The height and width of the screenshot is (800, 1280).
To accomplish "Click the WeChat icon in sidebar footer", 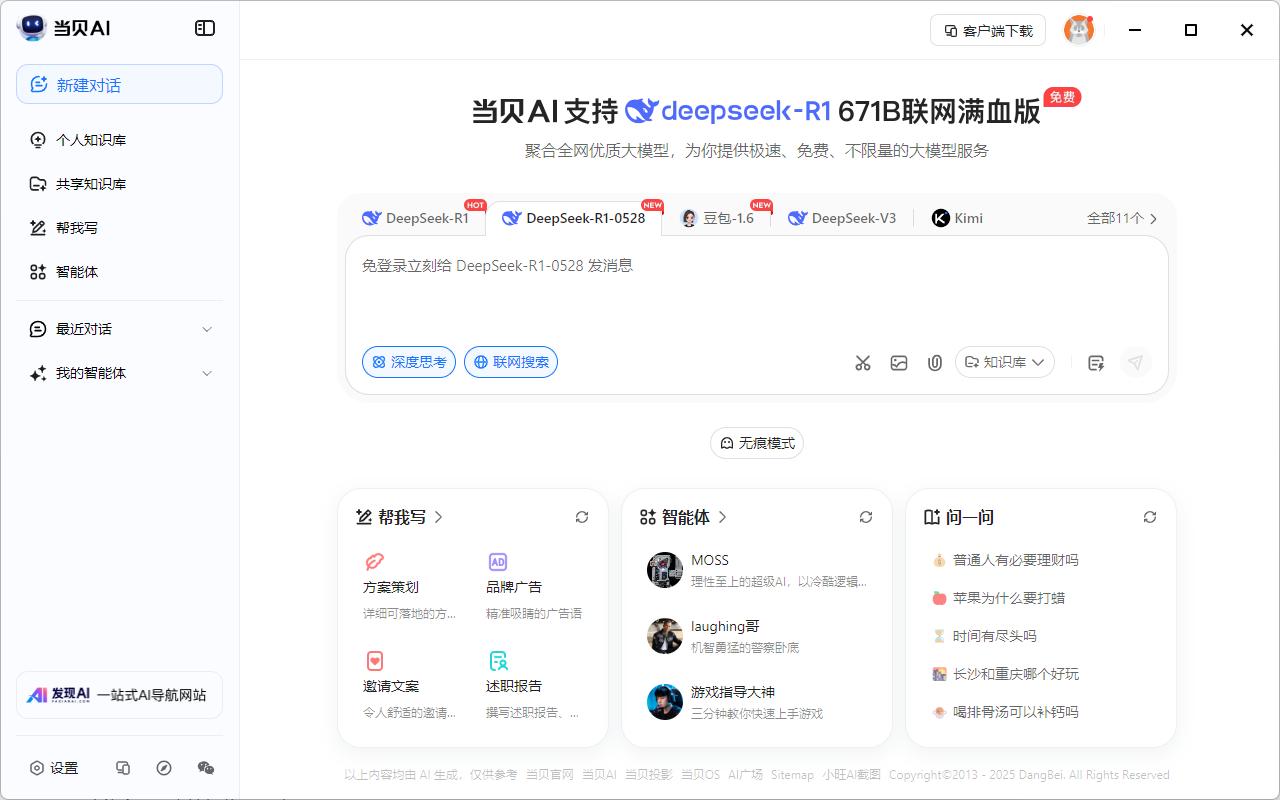I will [x=206, y=768].
